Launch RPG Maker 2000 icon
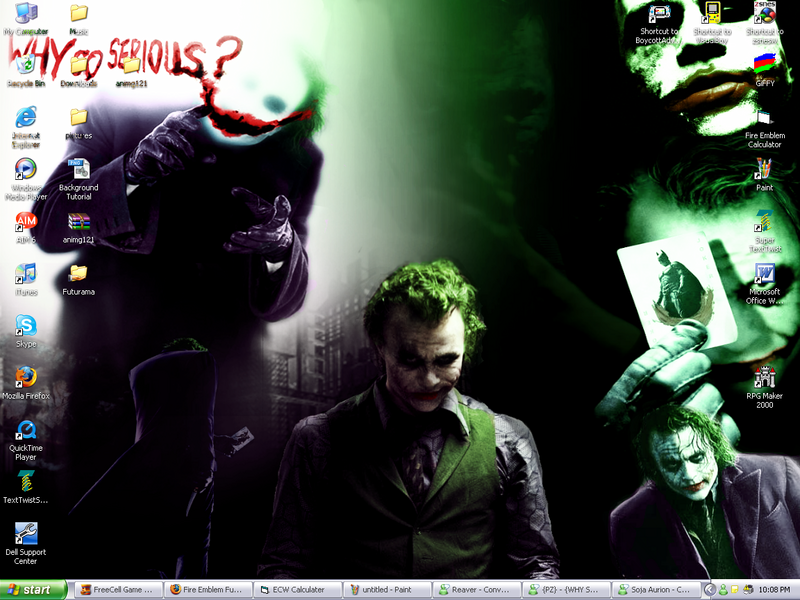This screenshot has width=800, height=600. point(764,378)
